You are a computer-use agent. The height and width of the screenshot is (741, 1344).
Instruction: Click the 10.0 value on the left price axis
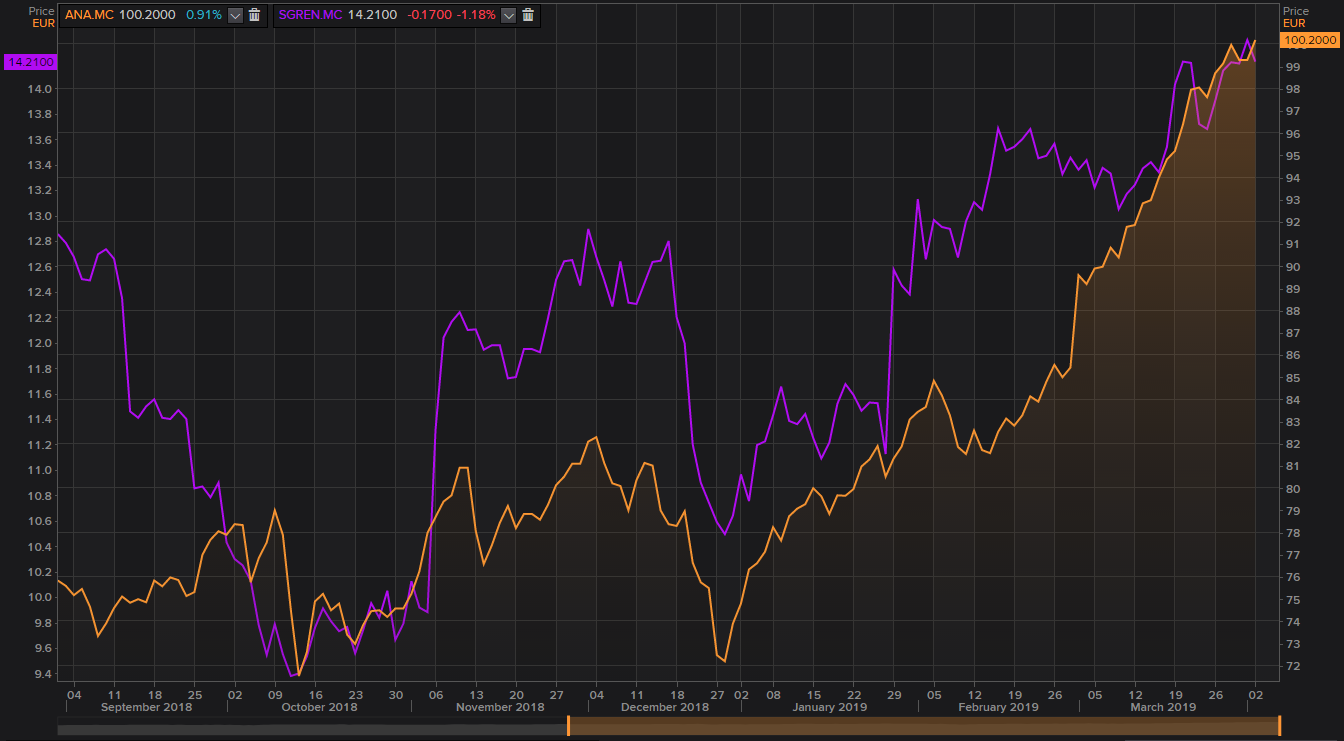tap(40, 598)
